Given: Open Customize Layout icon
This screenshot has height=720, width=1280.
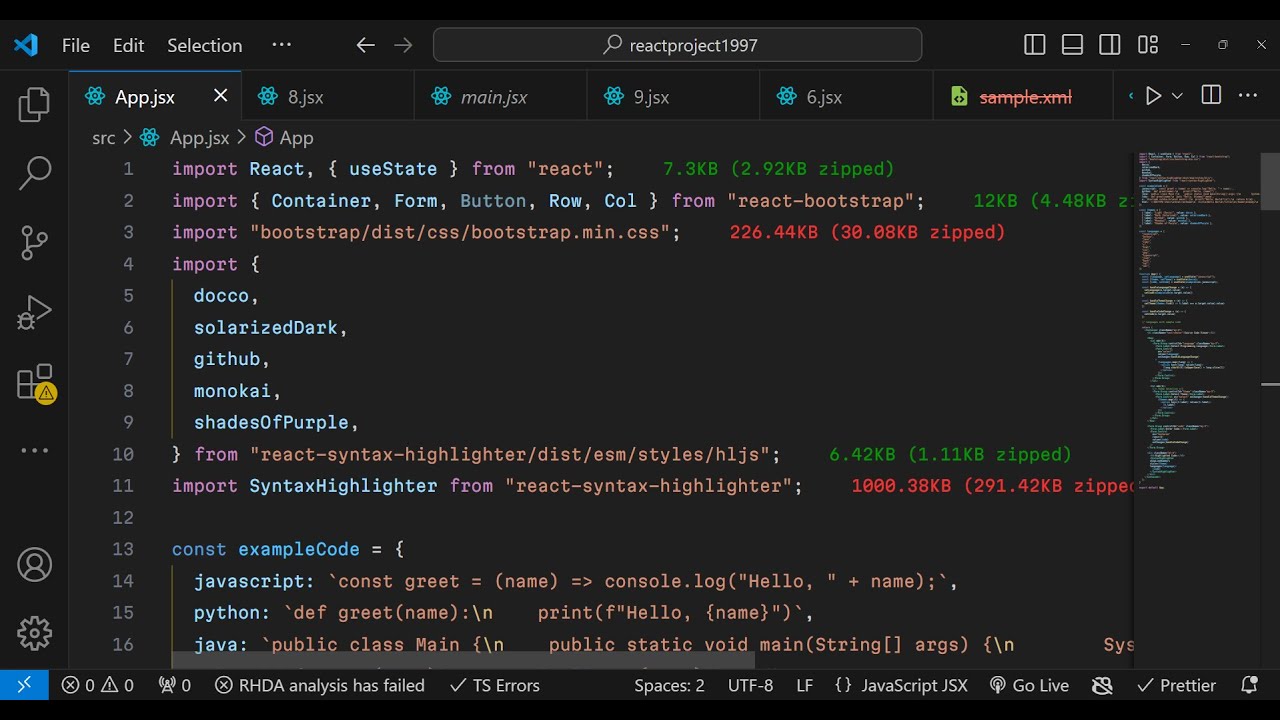Looking at the screenshot, I should click(x=1148, y=45).
